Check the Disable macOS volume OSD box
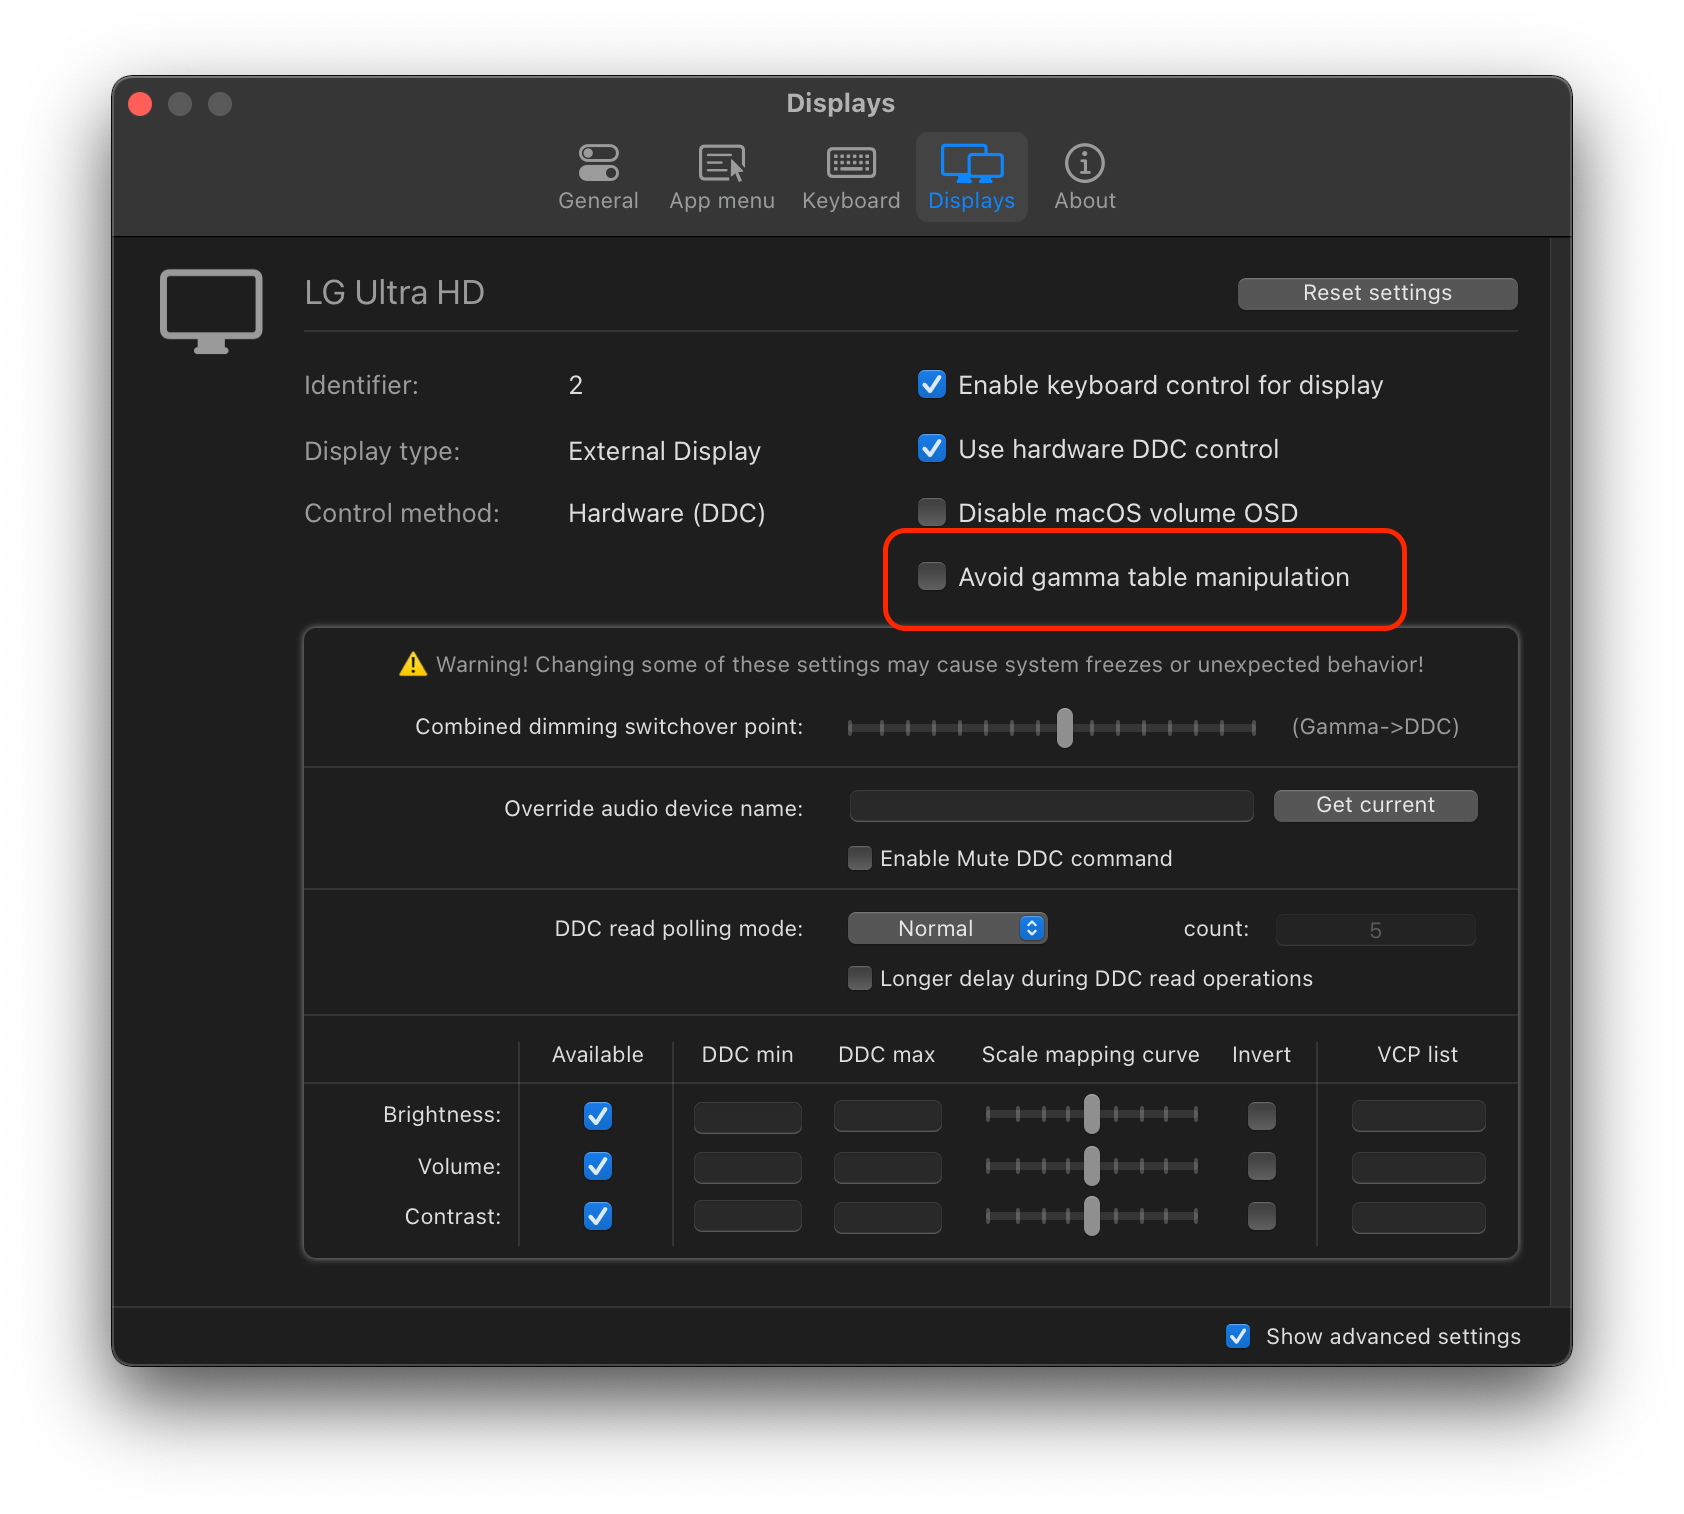Image resolution: width=1684 pixels, height=1514 pixels. 931,511
